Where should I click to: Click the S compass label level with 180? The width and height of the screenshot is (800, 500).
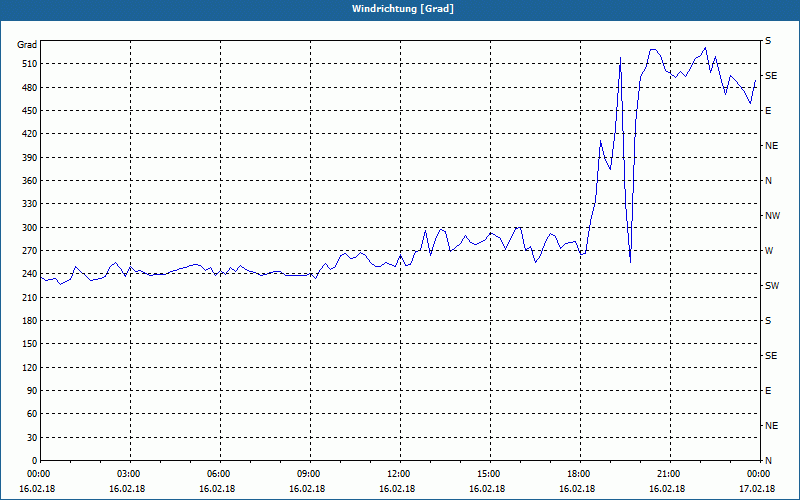point(768,321)
